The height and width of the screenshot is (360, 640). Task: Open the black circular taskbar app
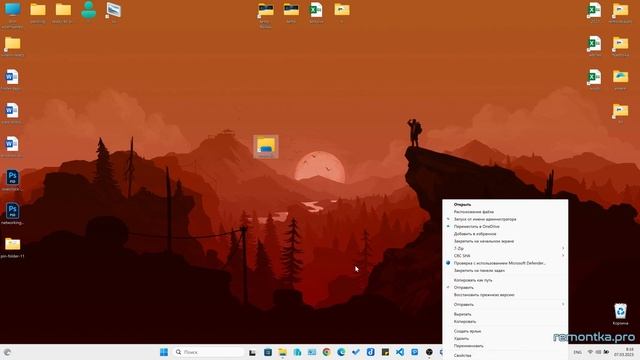tap(429, 352)
